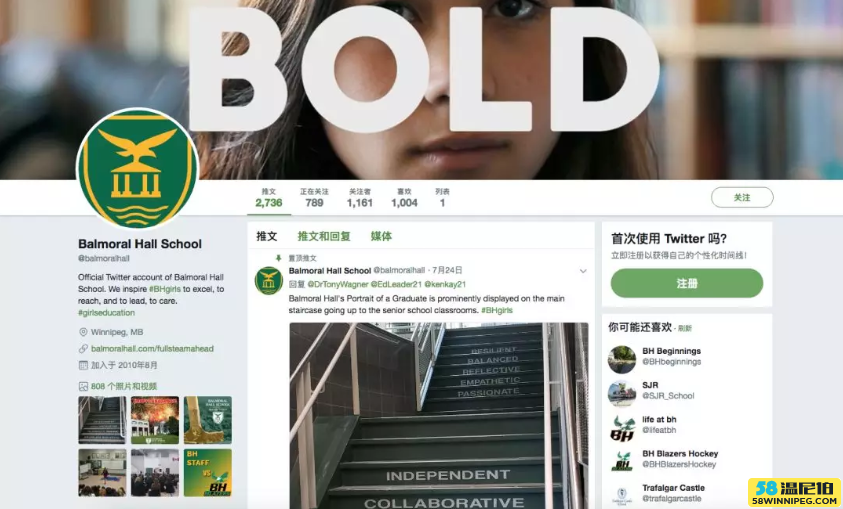Click the BH Beginnings account avatar
This screenshot has width=843, height=509.
622,360
